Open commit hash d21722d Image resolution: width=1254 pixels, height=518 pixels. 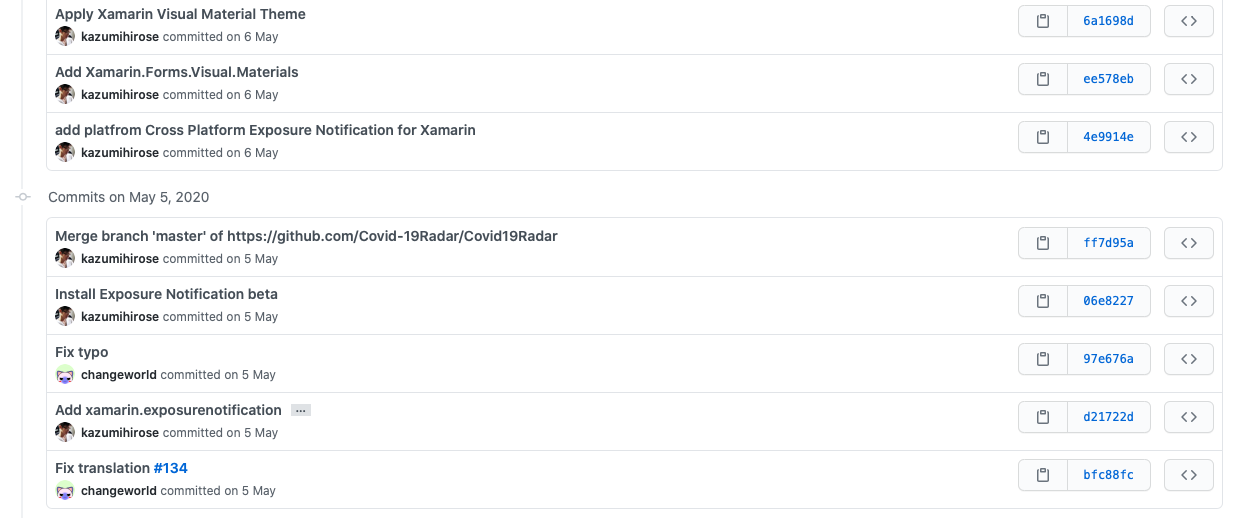(x=1109, y=417)
